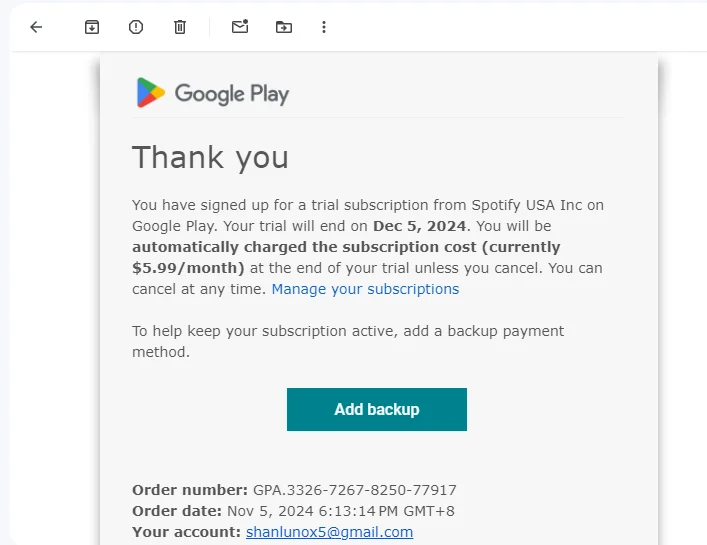This screenshot has height=545, width=707.
Task: Open the shanlunox5@gmail.com account link
Action: (x=330, y=532)
